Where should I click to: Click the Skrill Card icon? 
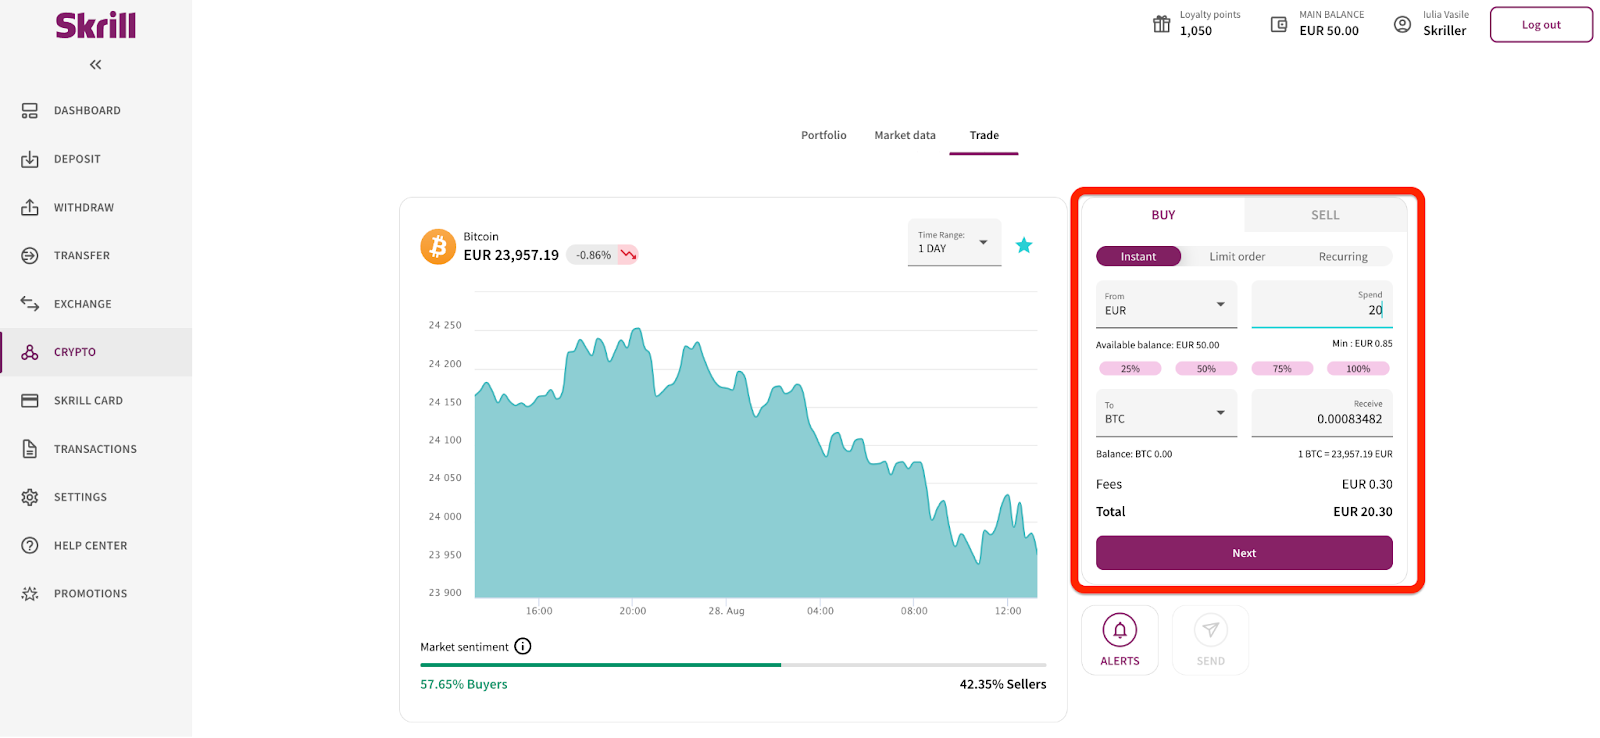click(x=30, y=401)
